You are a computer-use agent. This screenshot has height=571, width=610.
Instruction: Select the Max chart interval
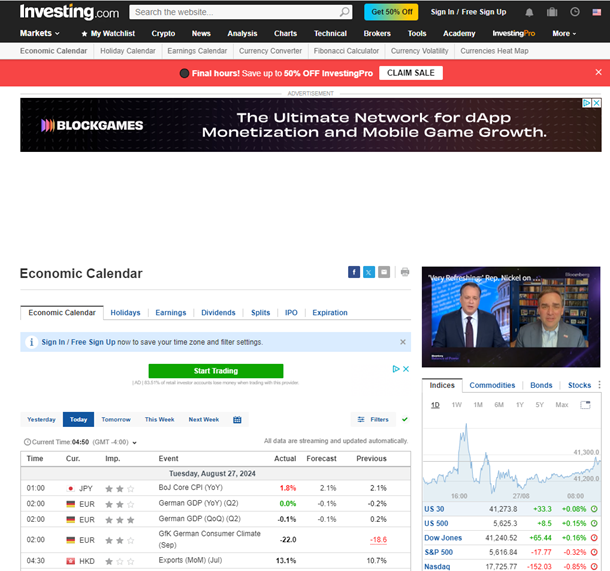[x=562, y=405]
